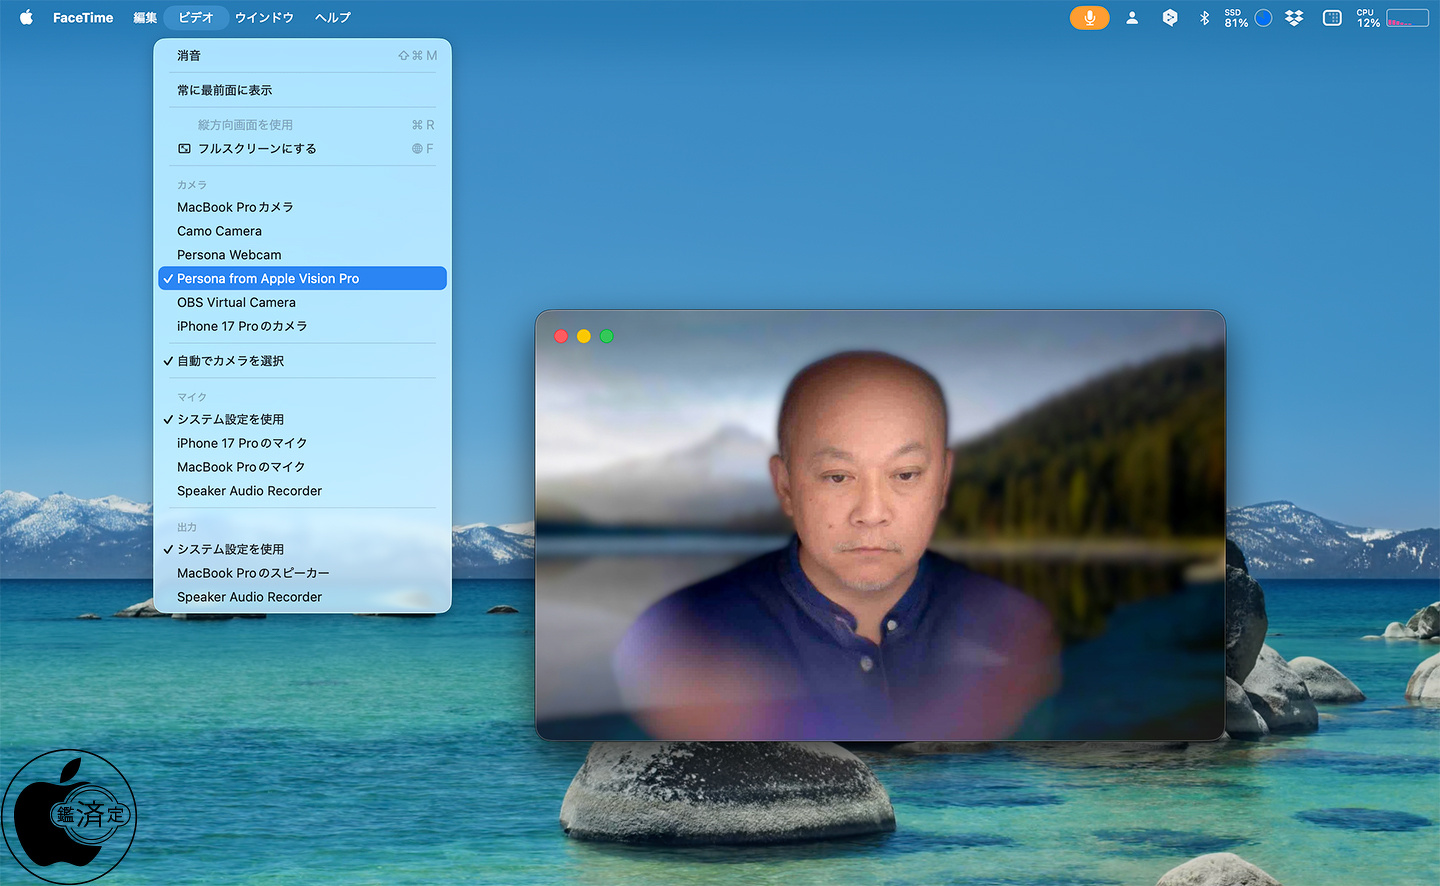Open the ウインドウ menu

coord(264,18)
